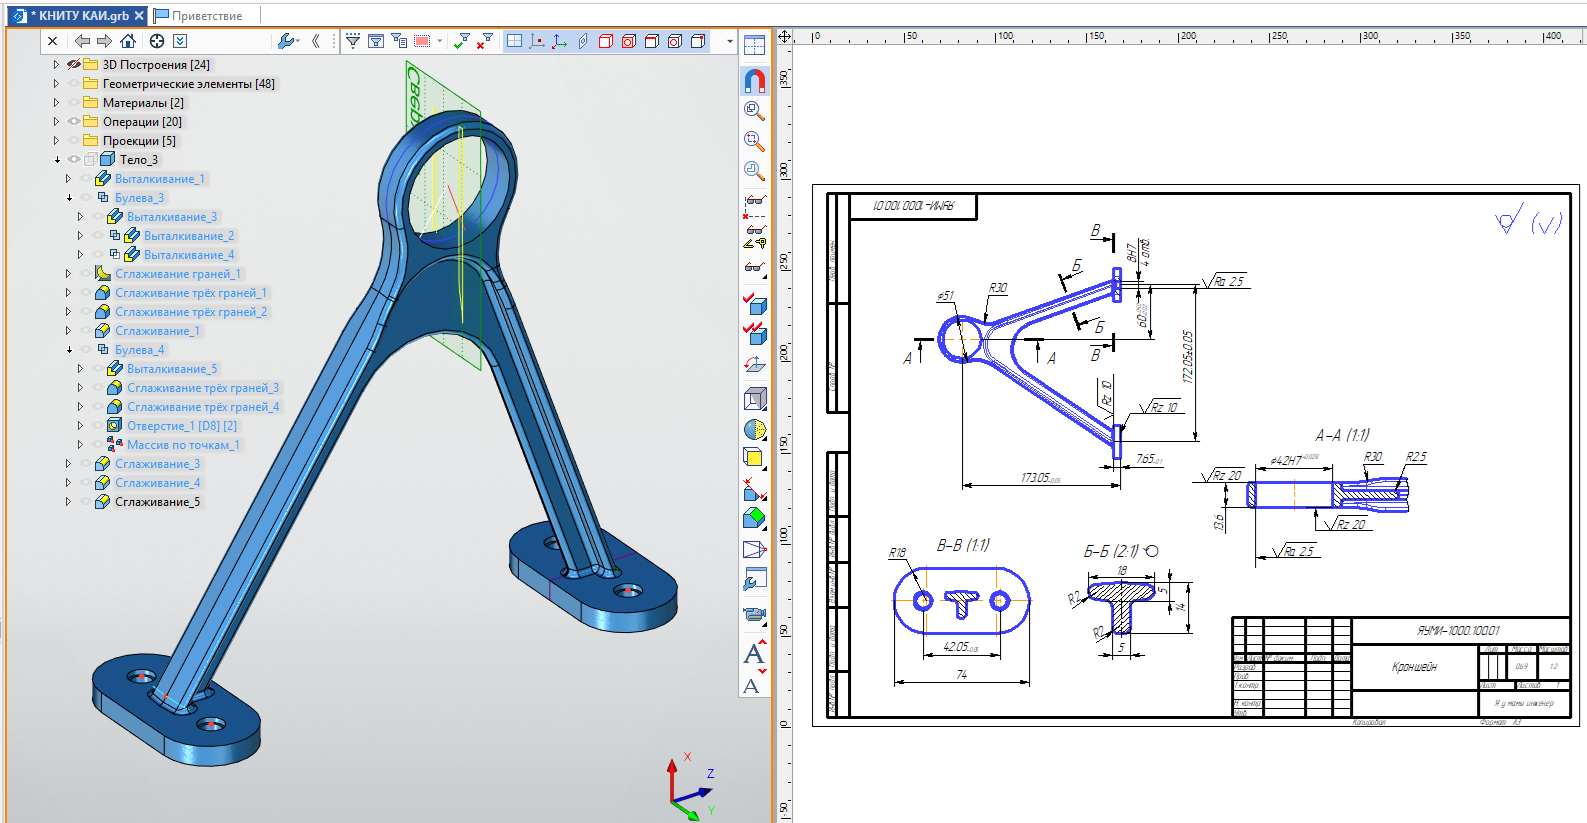Click the large letter A text tool
Viewport: 1587px width, 823px height.
coord(754,654)
